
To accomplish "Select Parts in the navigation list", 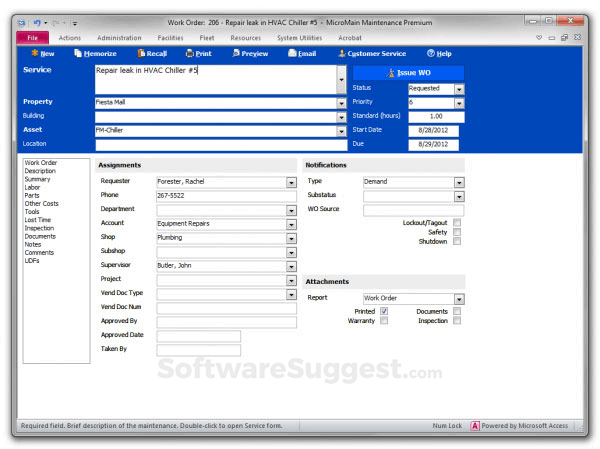I will pyautogui.click(x=32, y=195).
